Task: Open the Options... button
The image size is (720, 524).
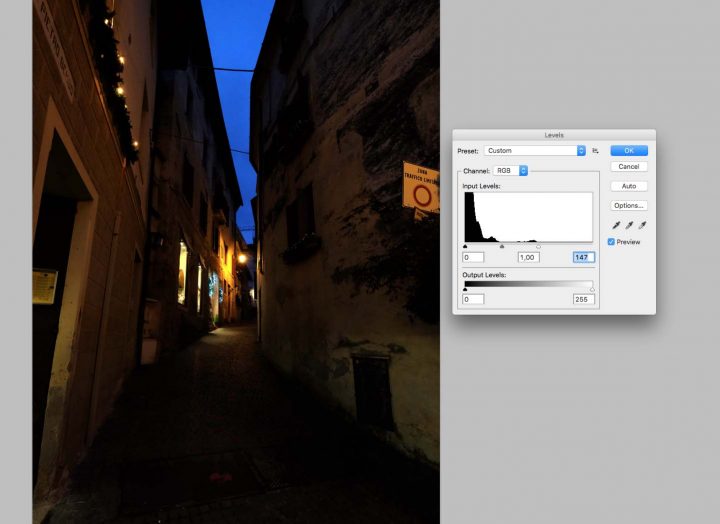Action: [629, 205]
